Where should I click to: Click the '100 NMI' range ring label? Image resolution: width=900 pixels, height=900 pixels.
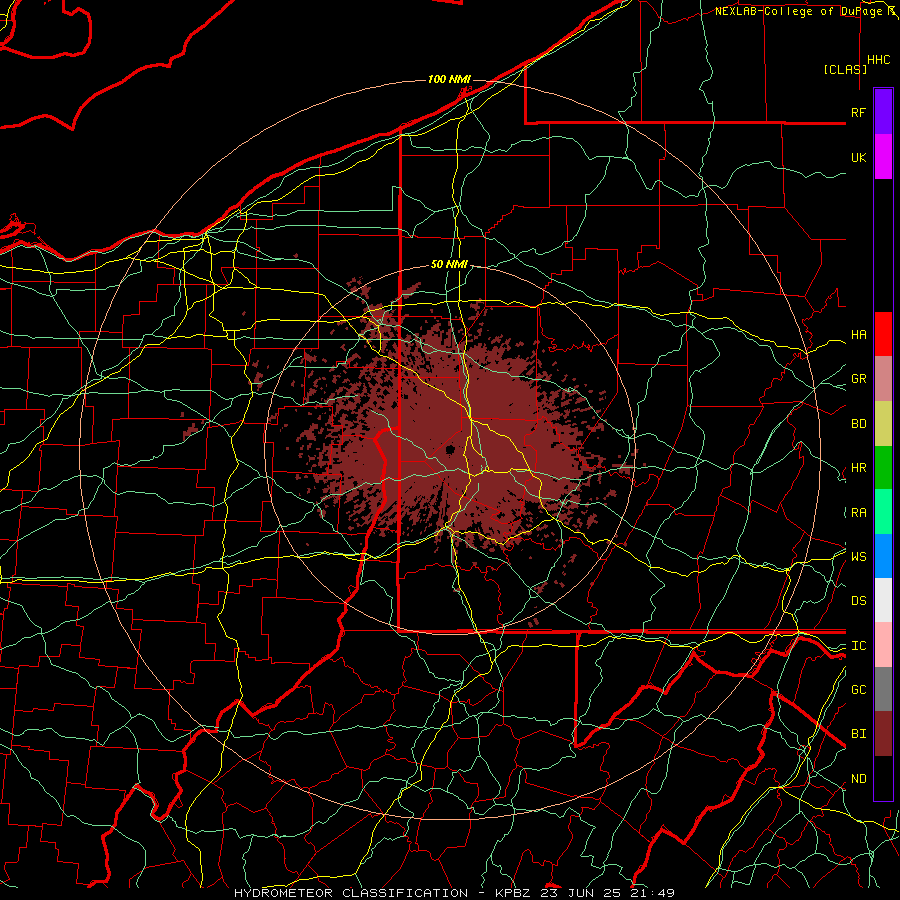pyautogui.click(x=449, y=79)
